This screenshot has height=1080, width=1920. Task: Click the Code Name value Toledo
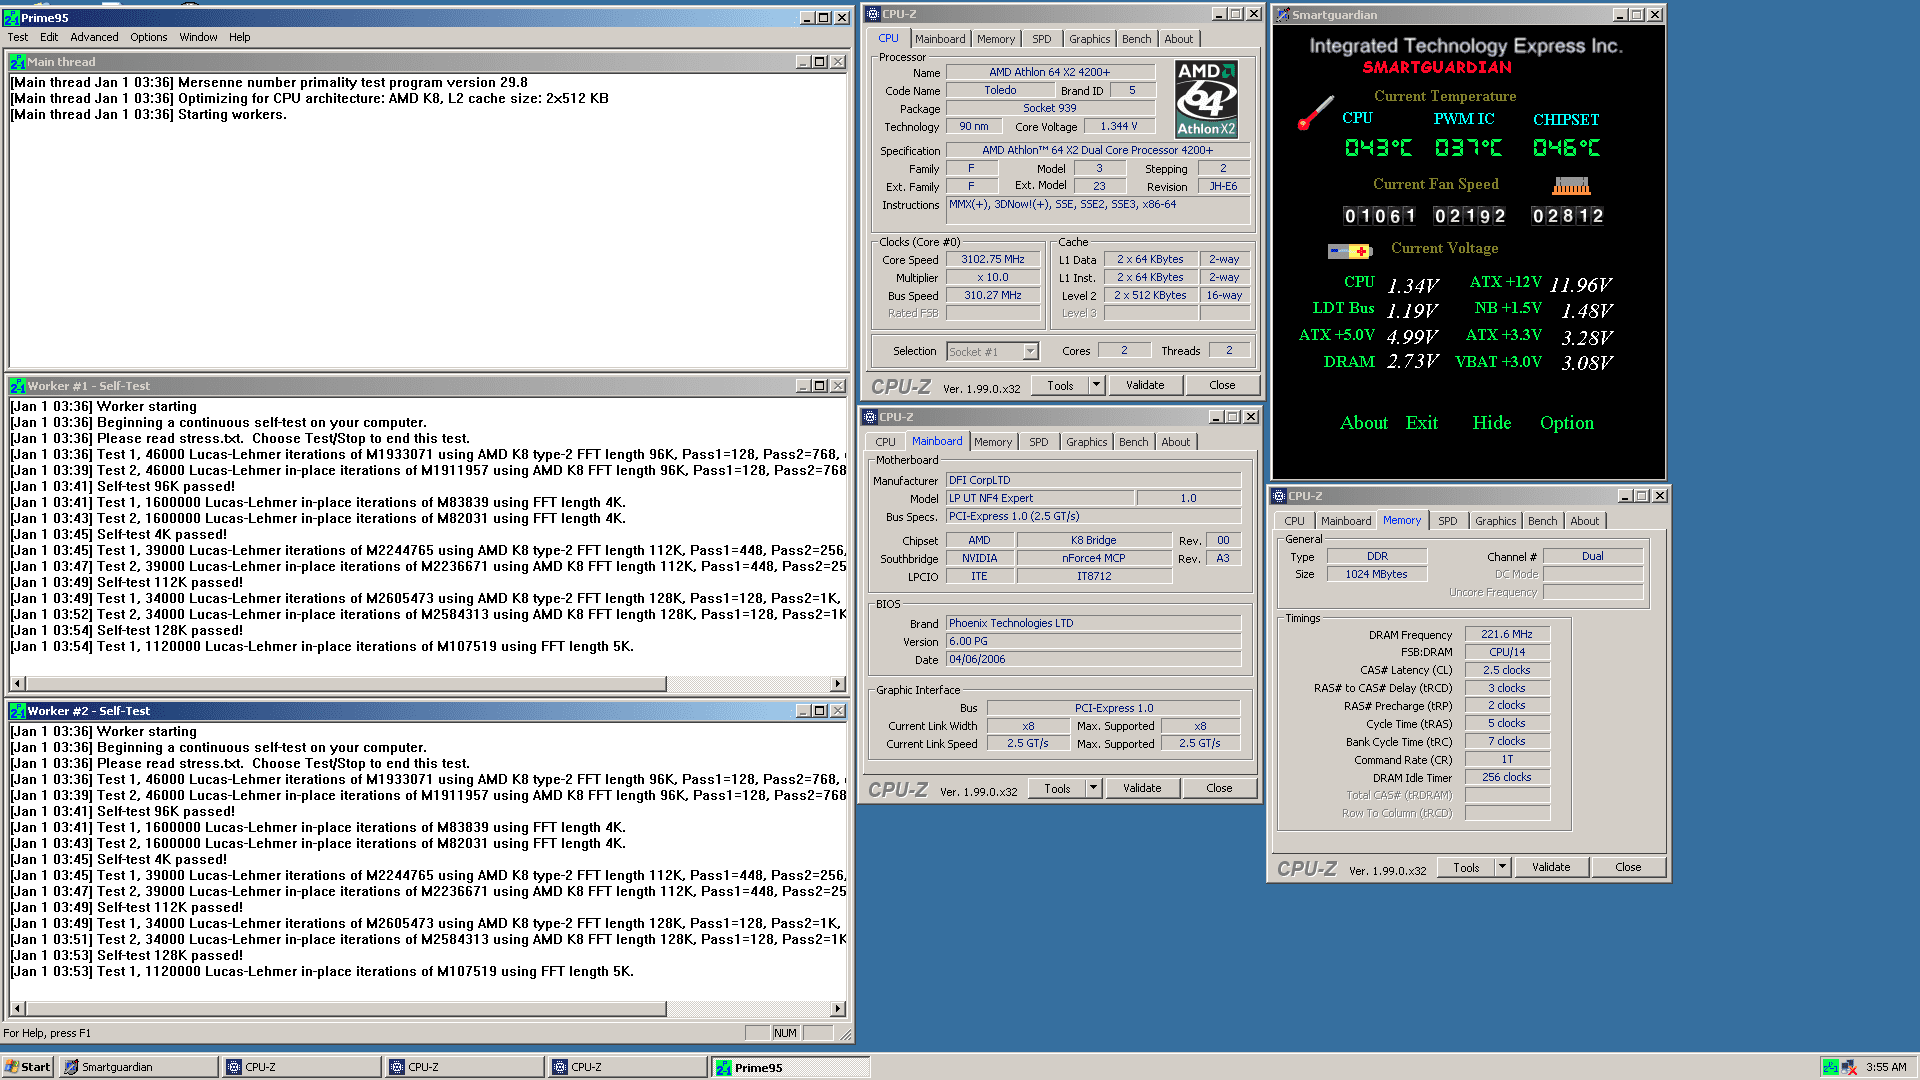pos(1000,90)
